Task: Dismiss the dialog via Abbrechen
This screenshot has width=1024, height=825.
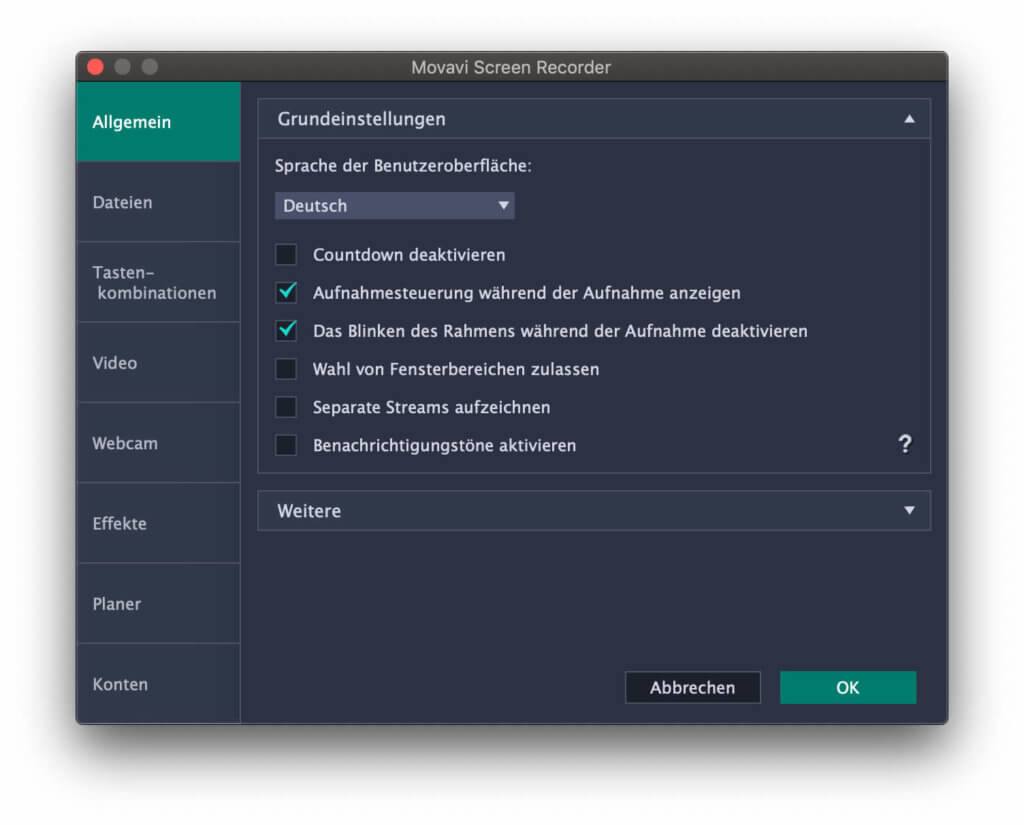Action: coord(692,688)
